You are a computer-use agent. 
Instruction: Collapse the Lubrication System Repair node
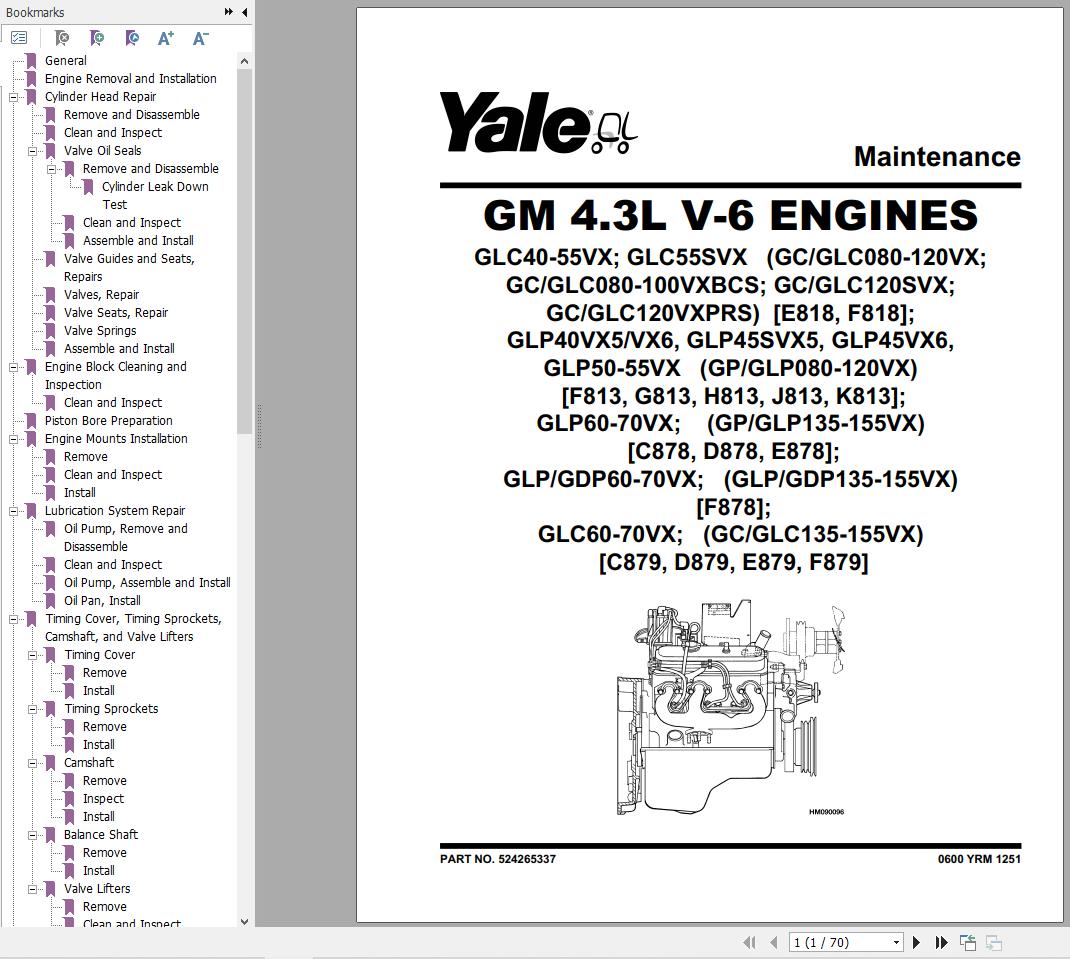[x=13, y=511]
